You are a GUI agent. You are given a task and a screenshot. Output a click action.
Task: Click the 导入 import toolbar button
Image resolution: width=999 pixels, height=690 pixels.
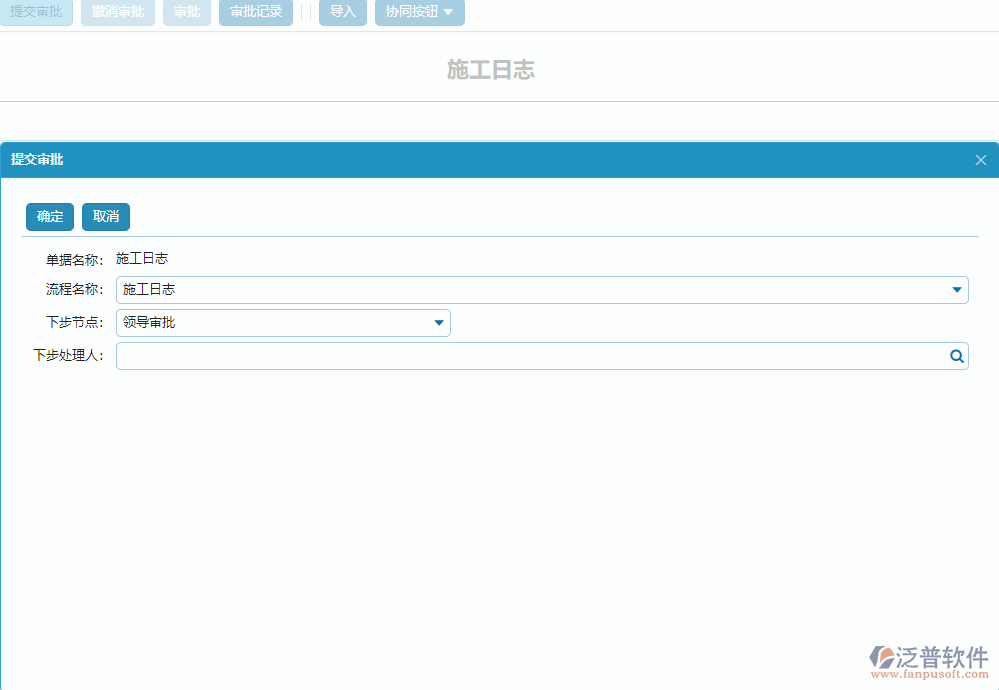342,13
